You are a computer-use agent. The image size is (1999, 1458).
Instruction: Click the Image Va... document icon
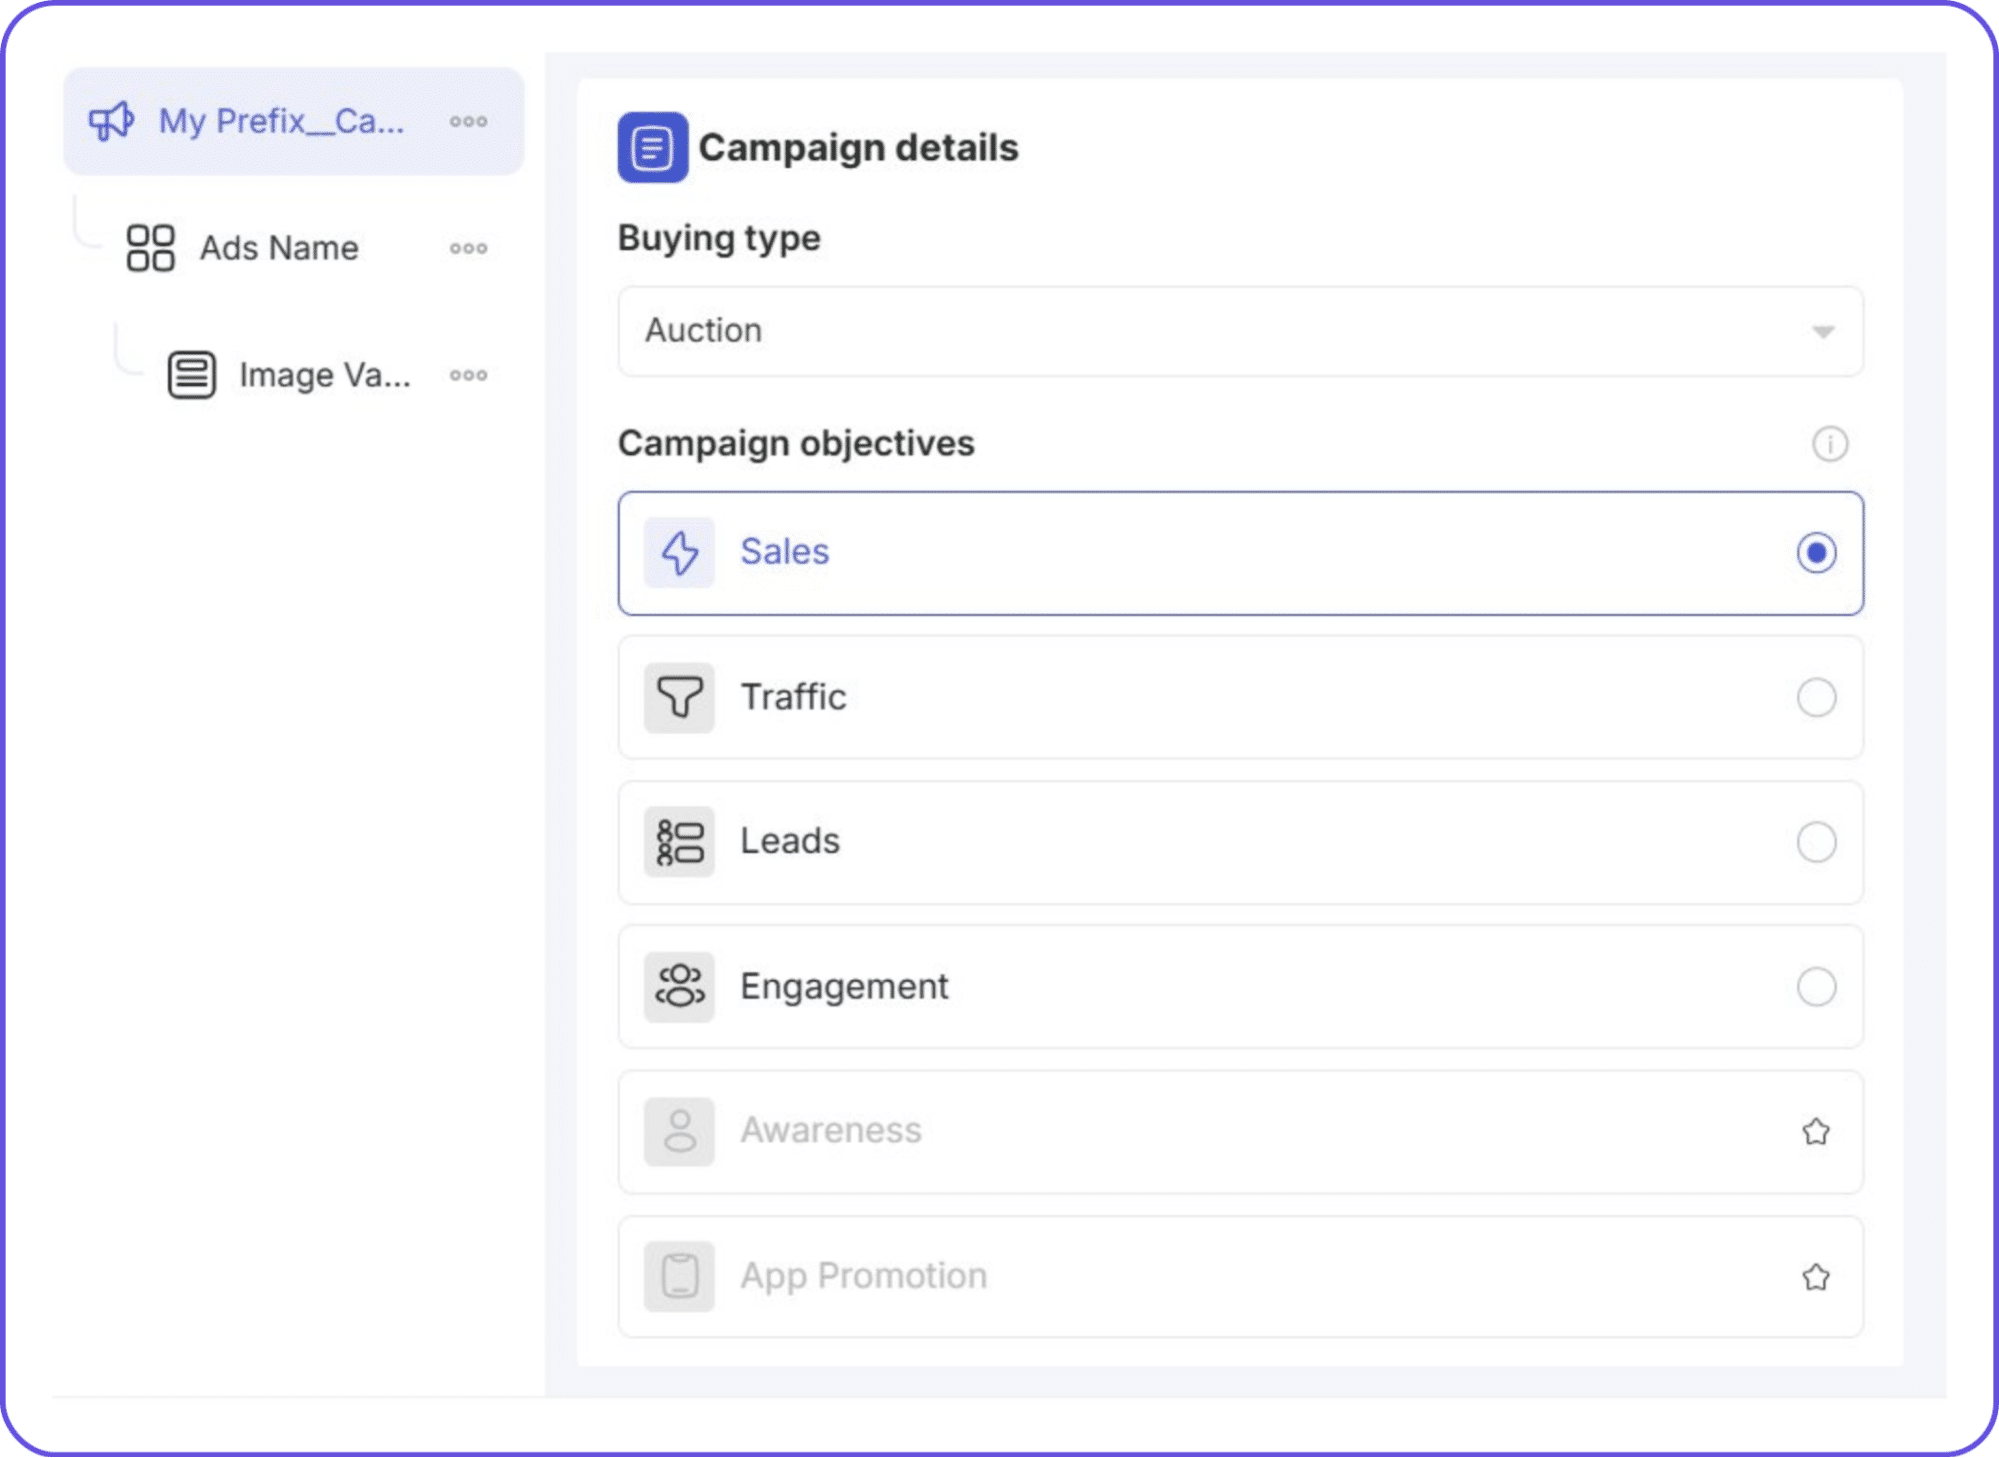(191, 375)
